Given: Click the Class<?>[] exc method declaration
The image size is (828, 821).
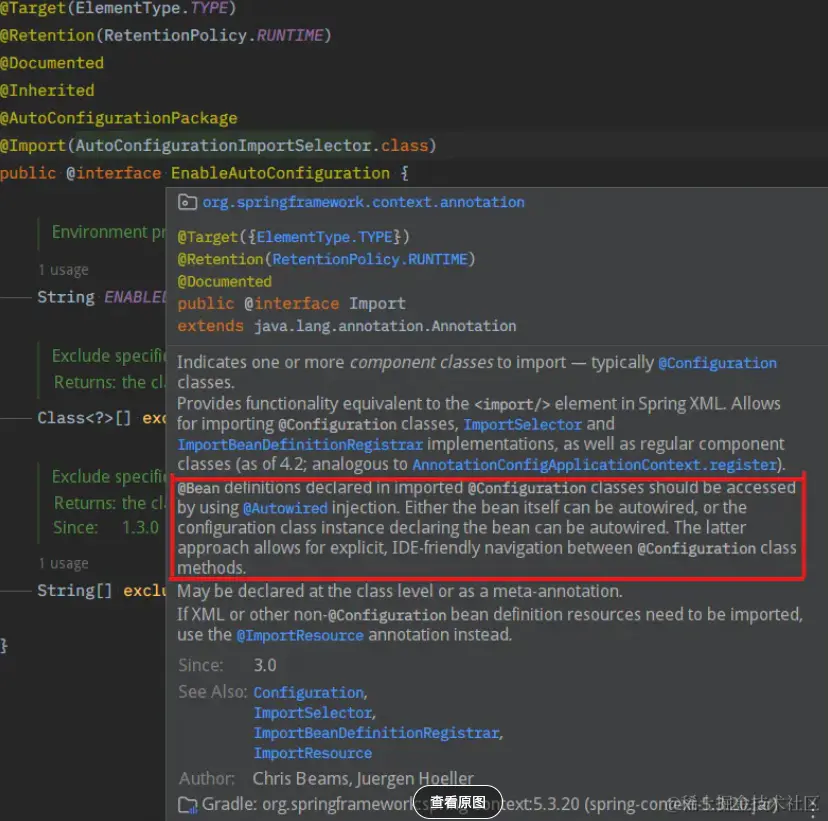Looking at the screenshot, I should tap(101, 418).
